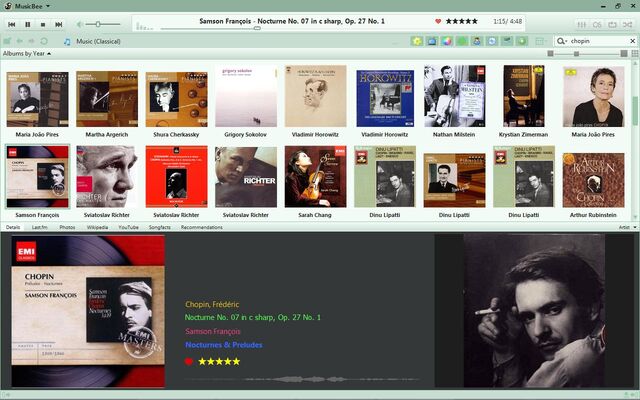Switch to the Photos tab
This screenshot has height=400, width=640.
(x=67, y=227)
